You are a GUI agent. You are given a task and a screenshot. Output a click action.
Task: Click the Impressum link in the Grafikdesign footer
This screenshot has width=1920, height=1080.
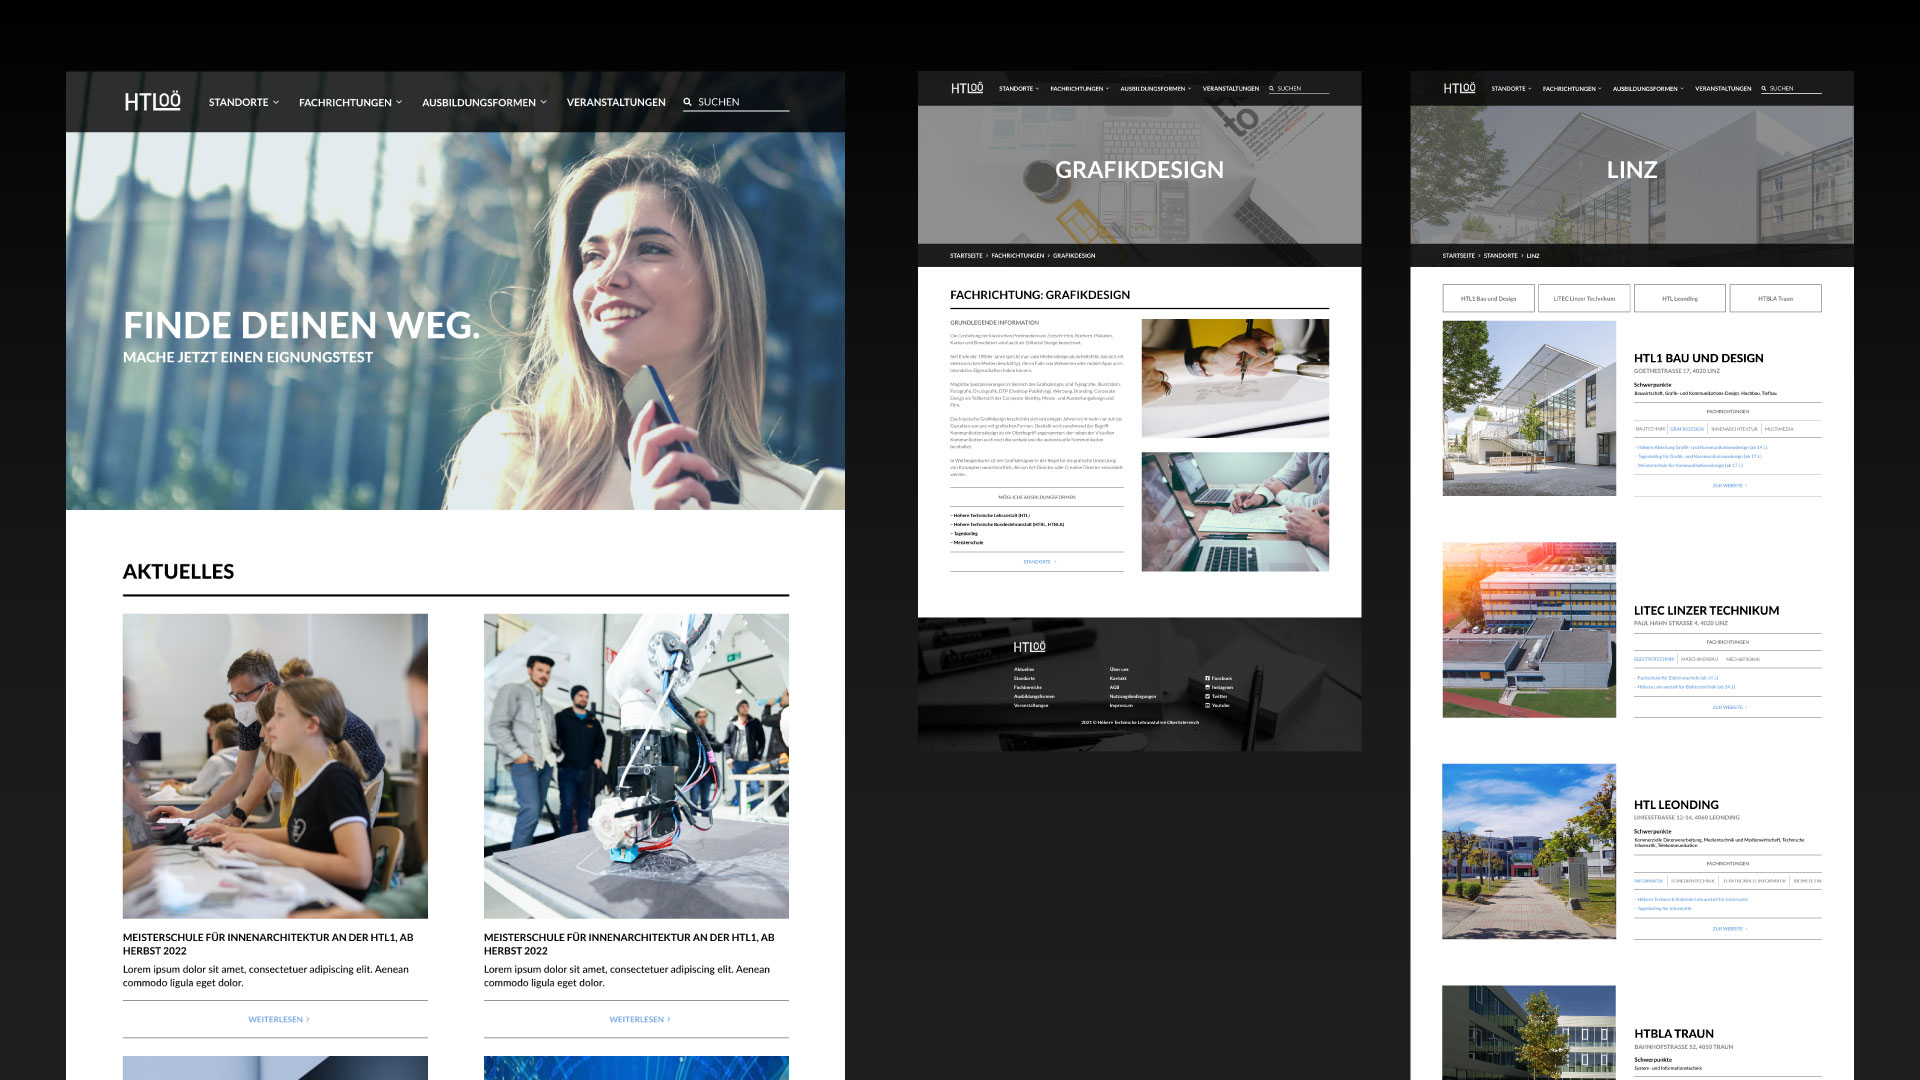point(1121,705)
